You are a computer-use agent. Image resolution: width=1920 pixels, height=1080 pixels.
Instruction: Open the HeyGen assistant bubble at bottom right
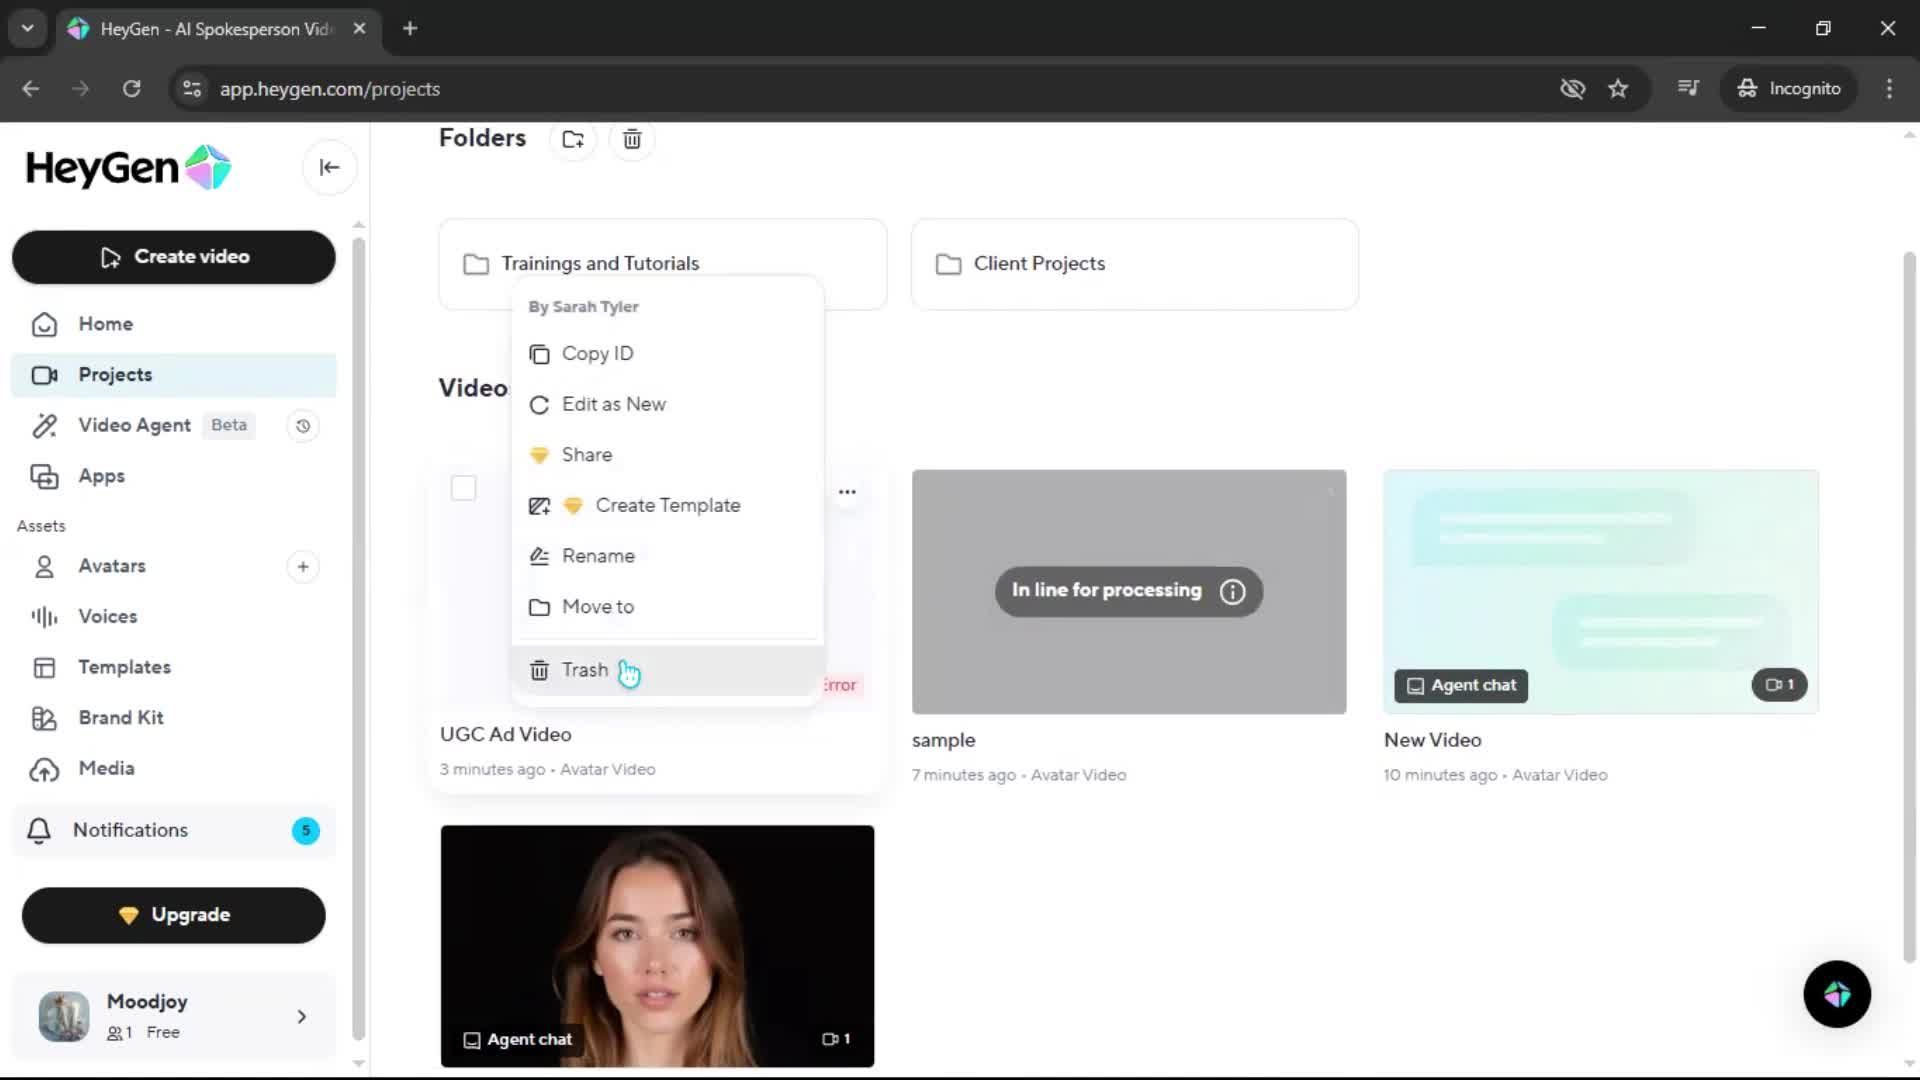click(x=1836, y=994)
